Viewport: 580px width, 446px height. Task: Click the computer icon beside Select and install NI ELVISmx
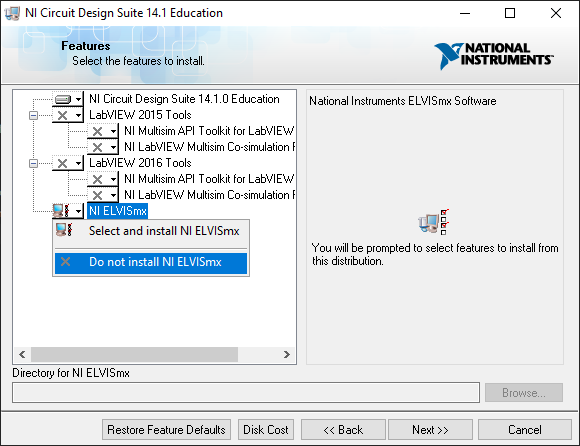point(64,230)
